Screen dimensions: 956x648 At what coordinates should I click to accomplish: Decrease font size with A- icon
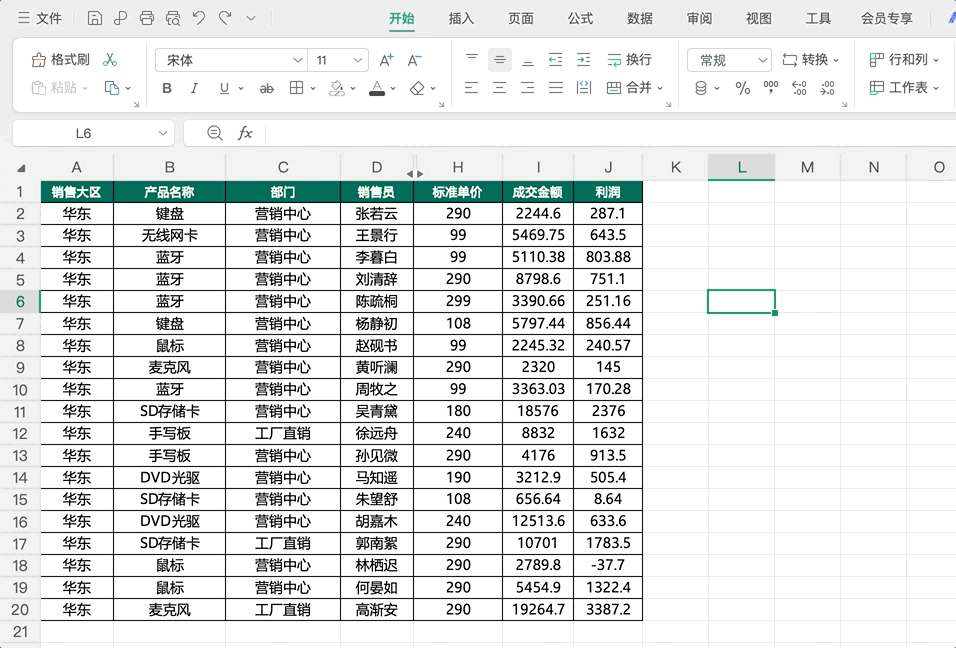click(x=415, y=60)
